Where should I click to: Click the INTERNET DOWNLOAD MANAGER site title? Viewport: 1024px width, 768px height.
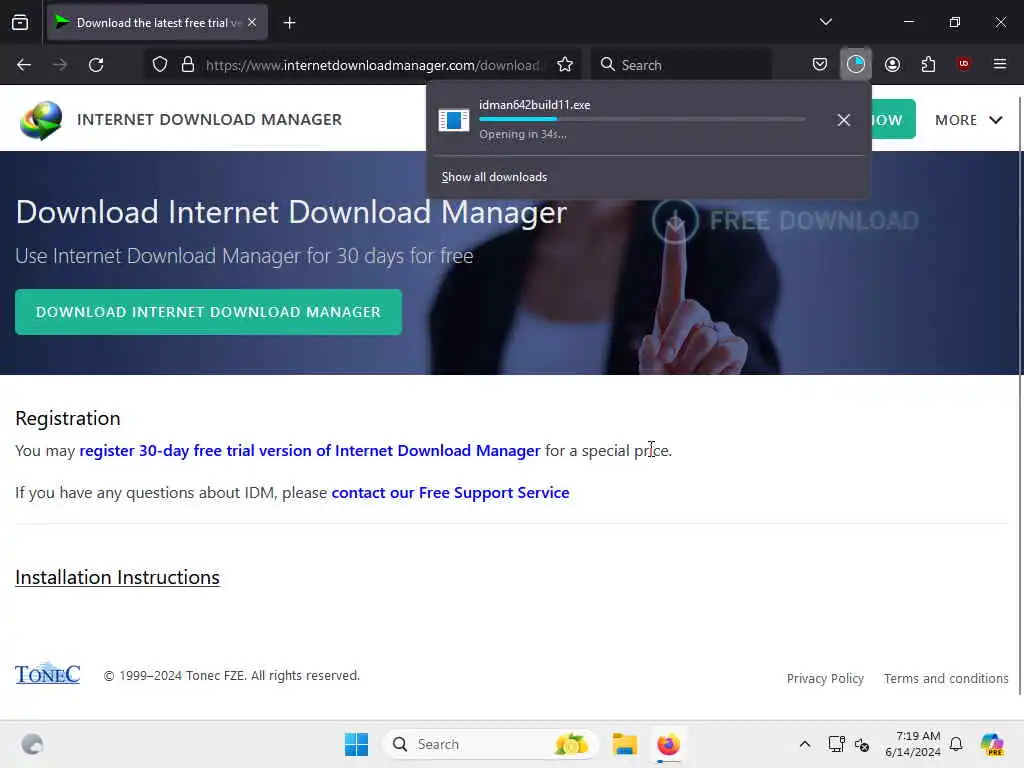click(x=209, y=120)
